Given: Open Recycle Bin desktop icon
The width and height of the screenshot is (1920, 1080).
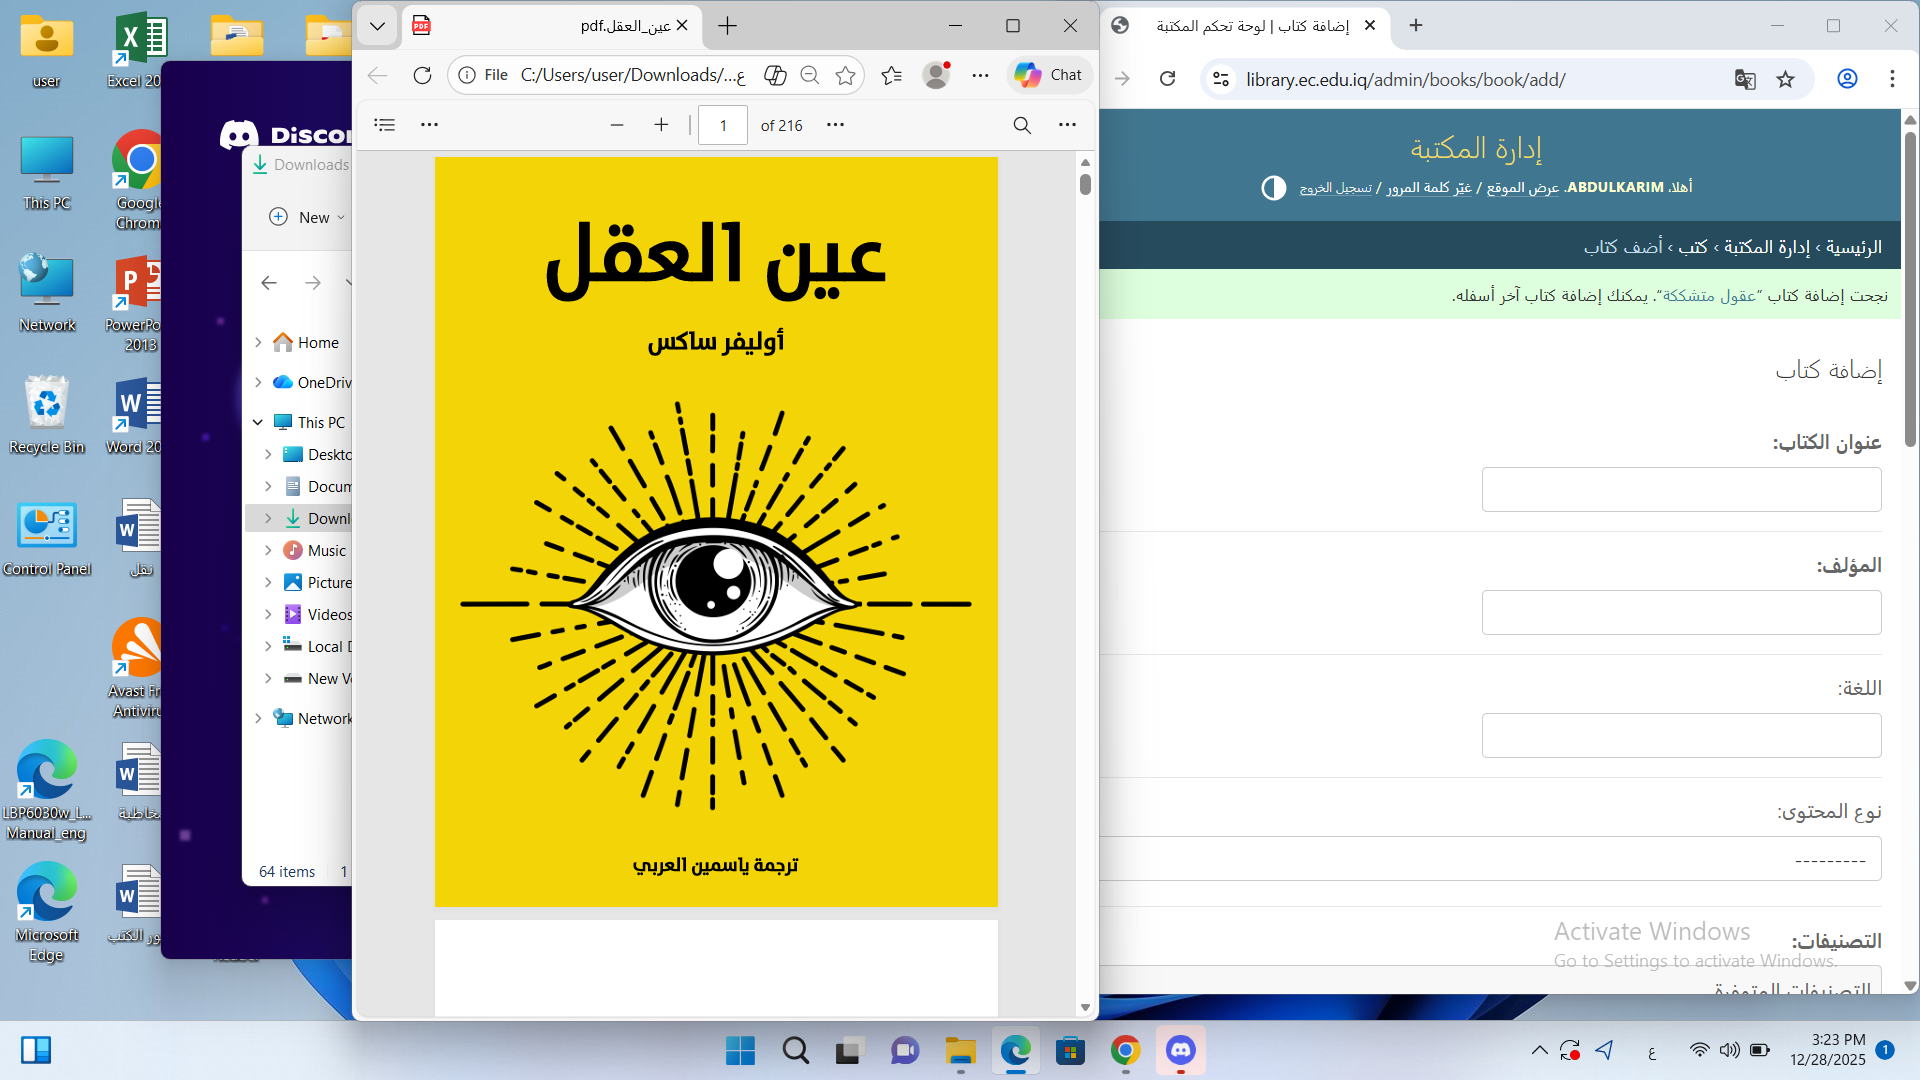Looking at the screenshot, I should [x=47, y=415].
